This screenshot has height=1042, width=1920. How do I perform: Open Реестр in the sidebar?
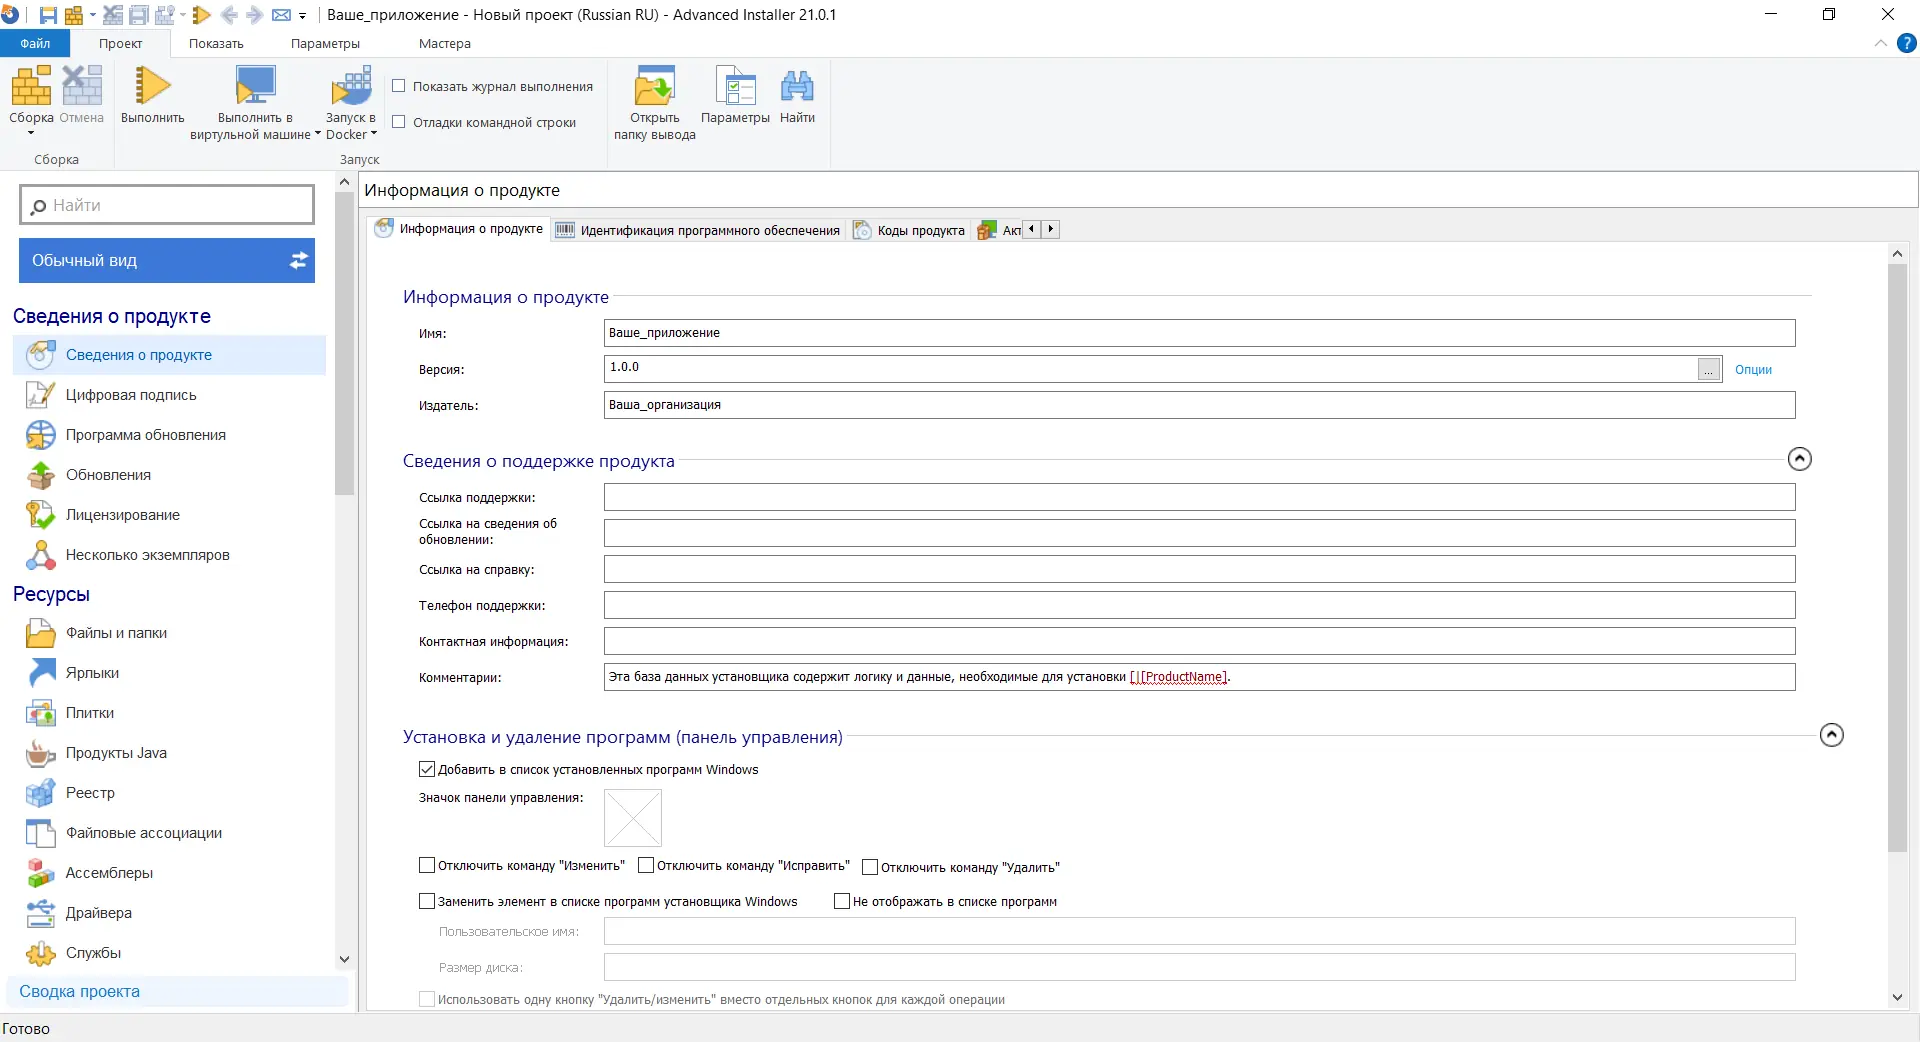169,793
